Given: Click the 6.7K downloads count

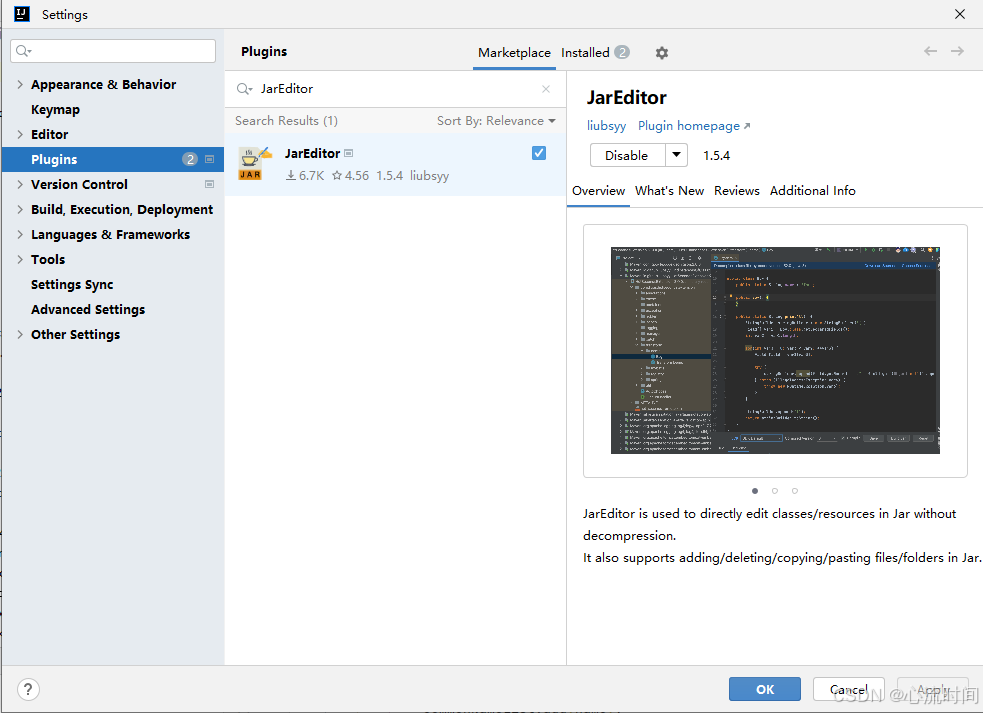Looking at the screenshot, I should [305, 176].
